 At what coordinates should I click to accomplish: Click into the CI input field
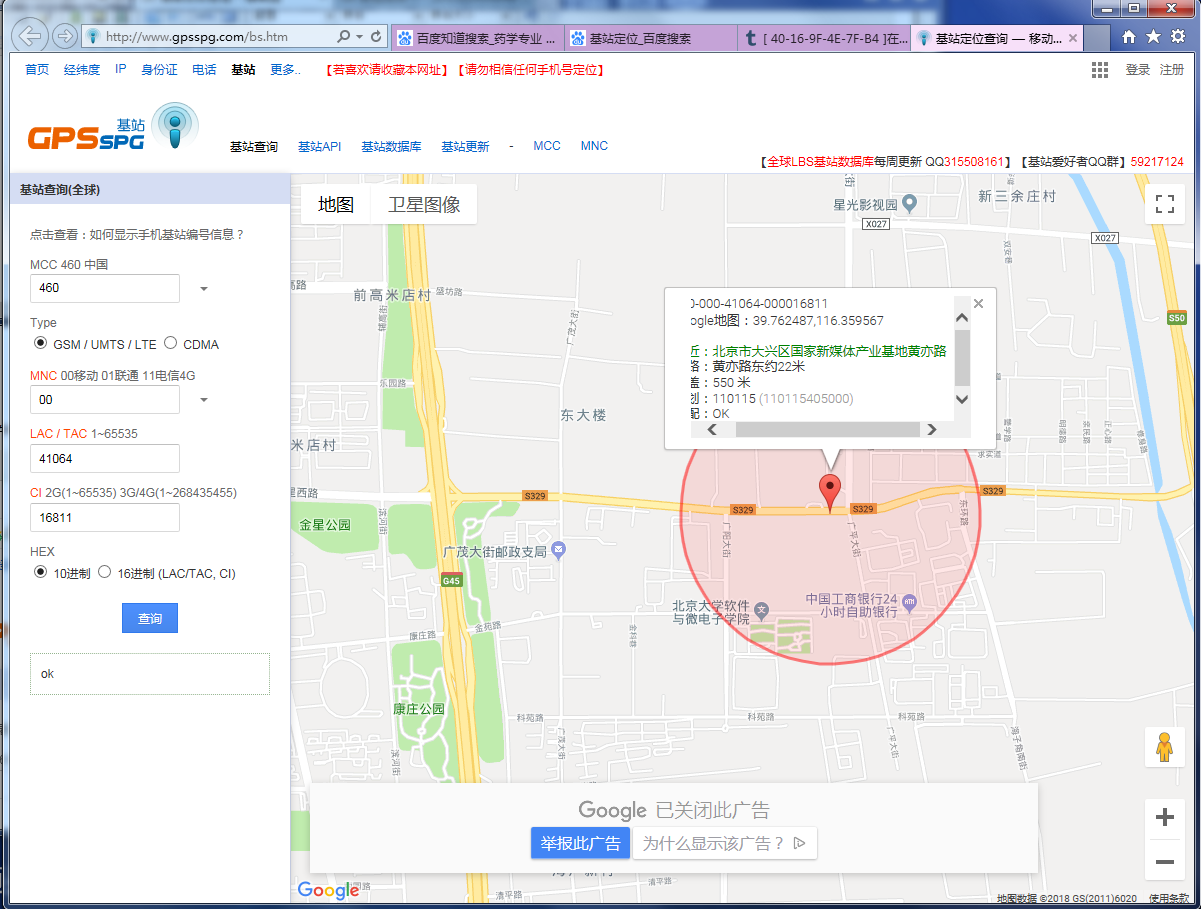coord(105,518)
